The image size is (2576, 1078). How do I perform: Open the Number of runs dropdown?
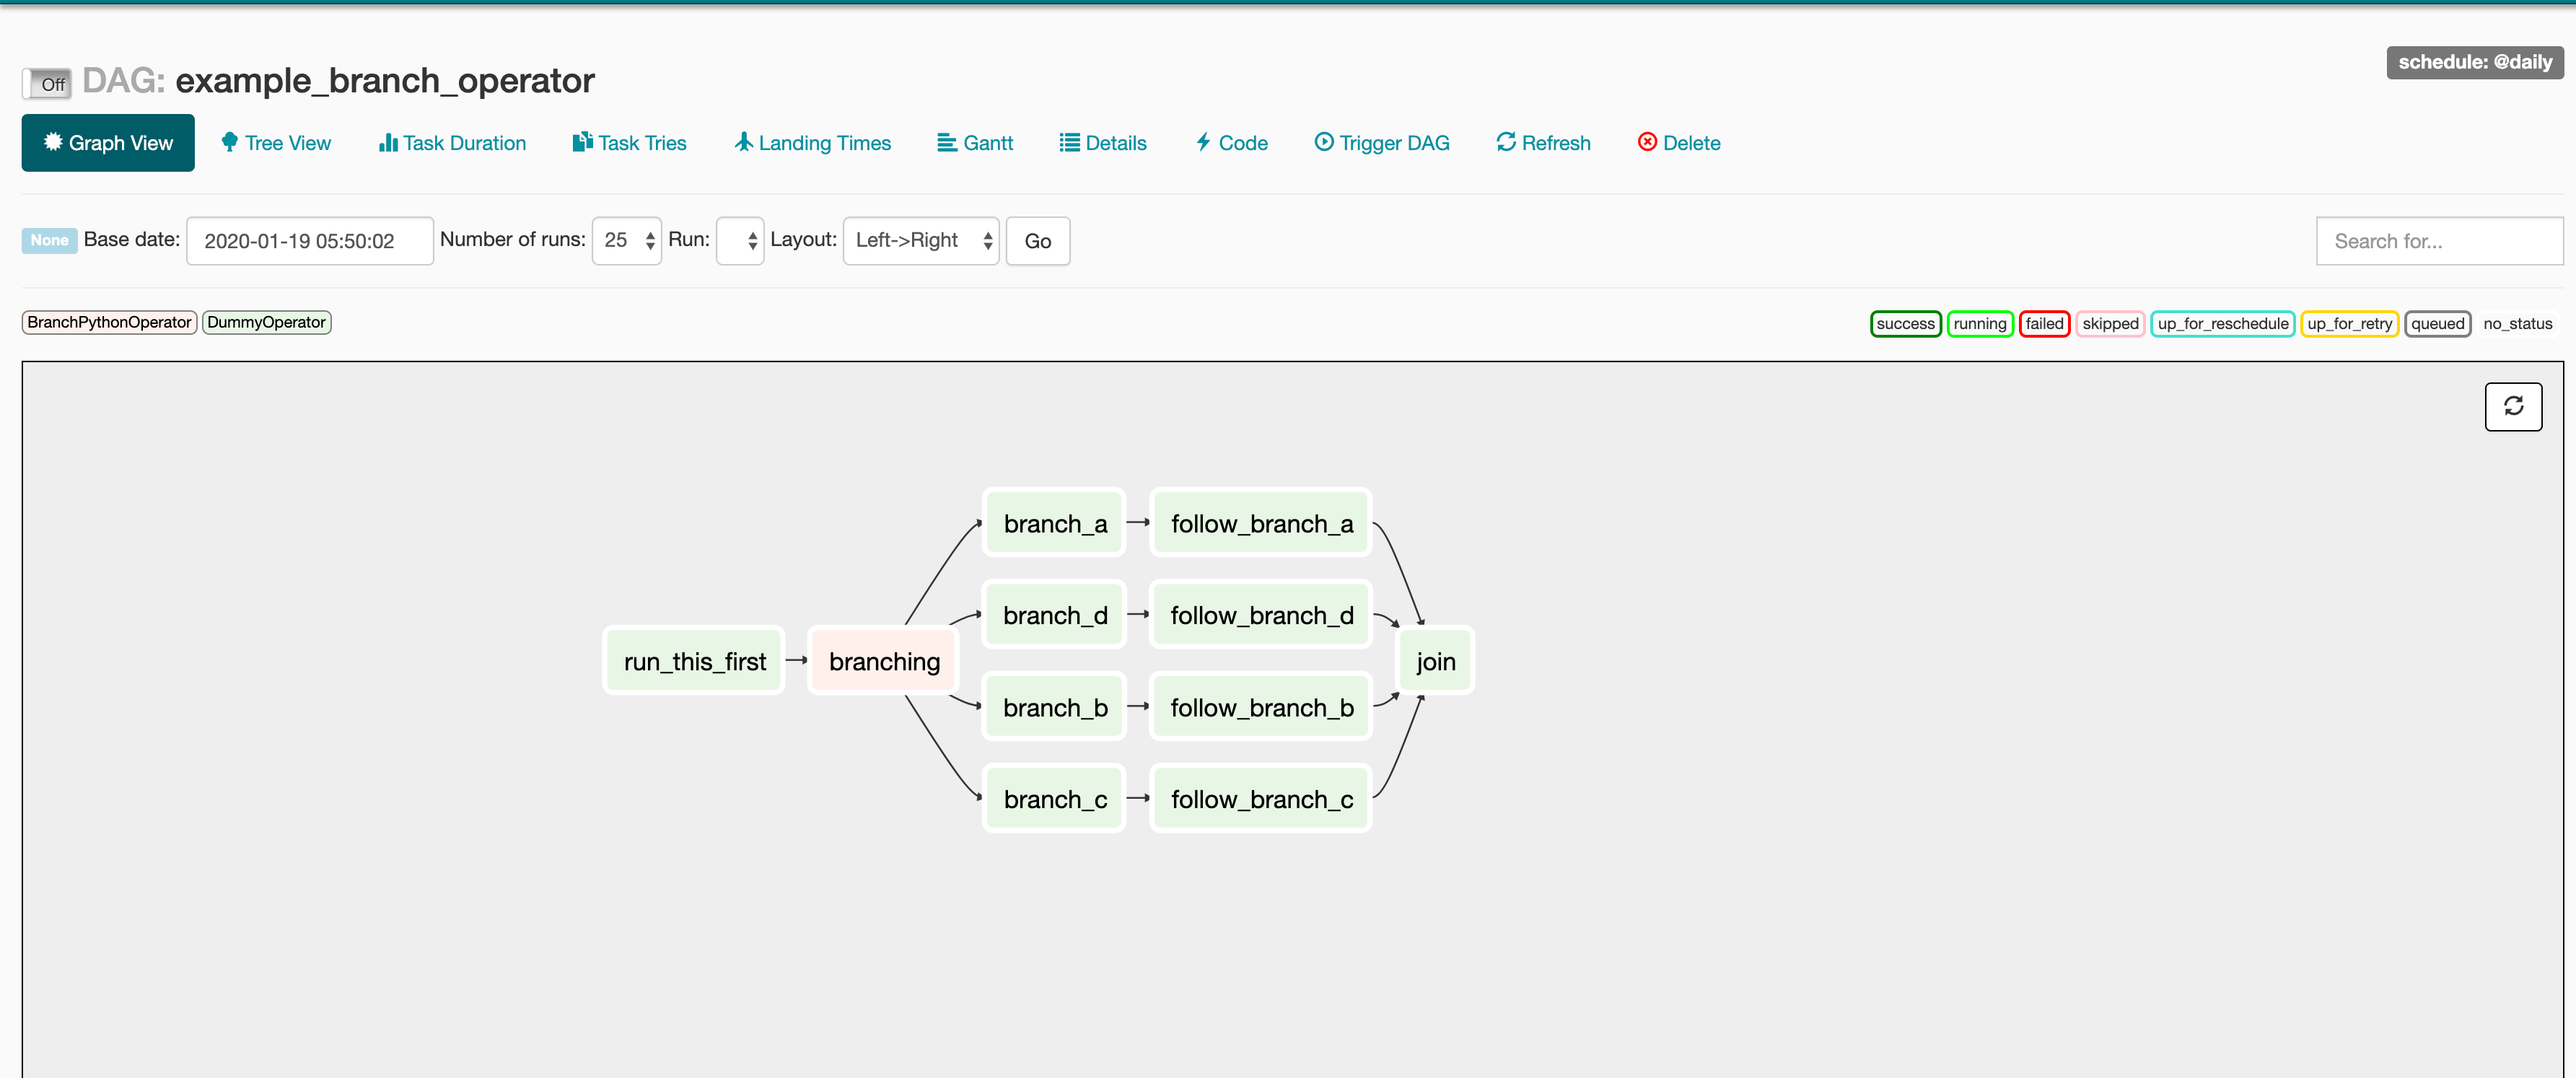click(627, 241)
